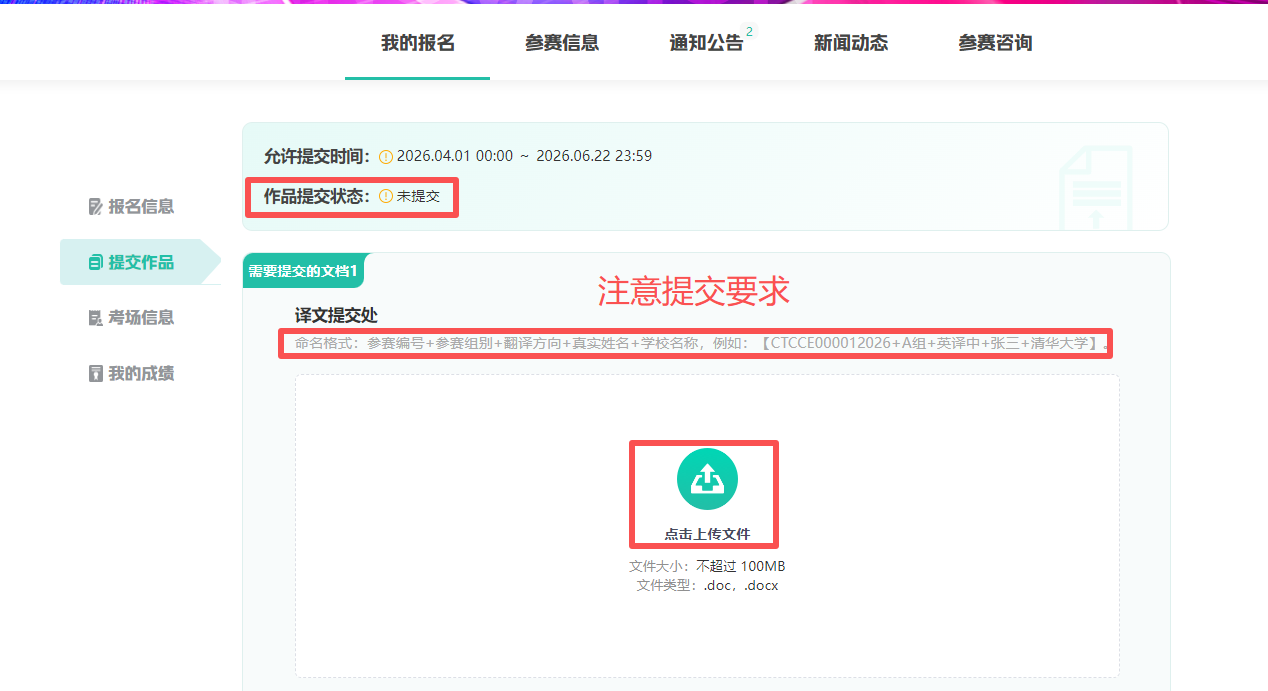1268x691 pixels.
Task: Click the green upload file icon
Action: point(707,480)
